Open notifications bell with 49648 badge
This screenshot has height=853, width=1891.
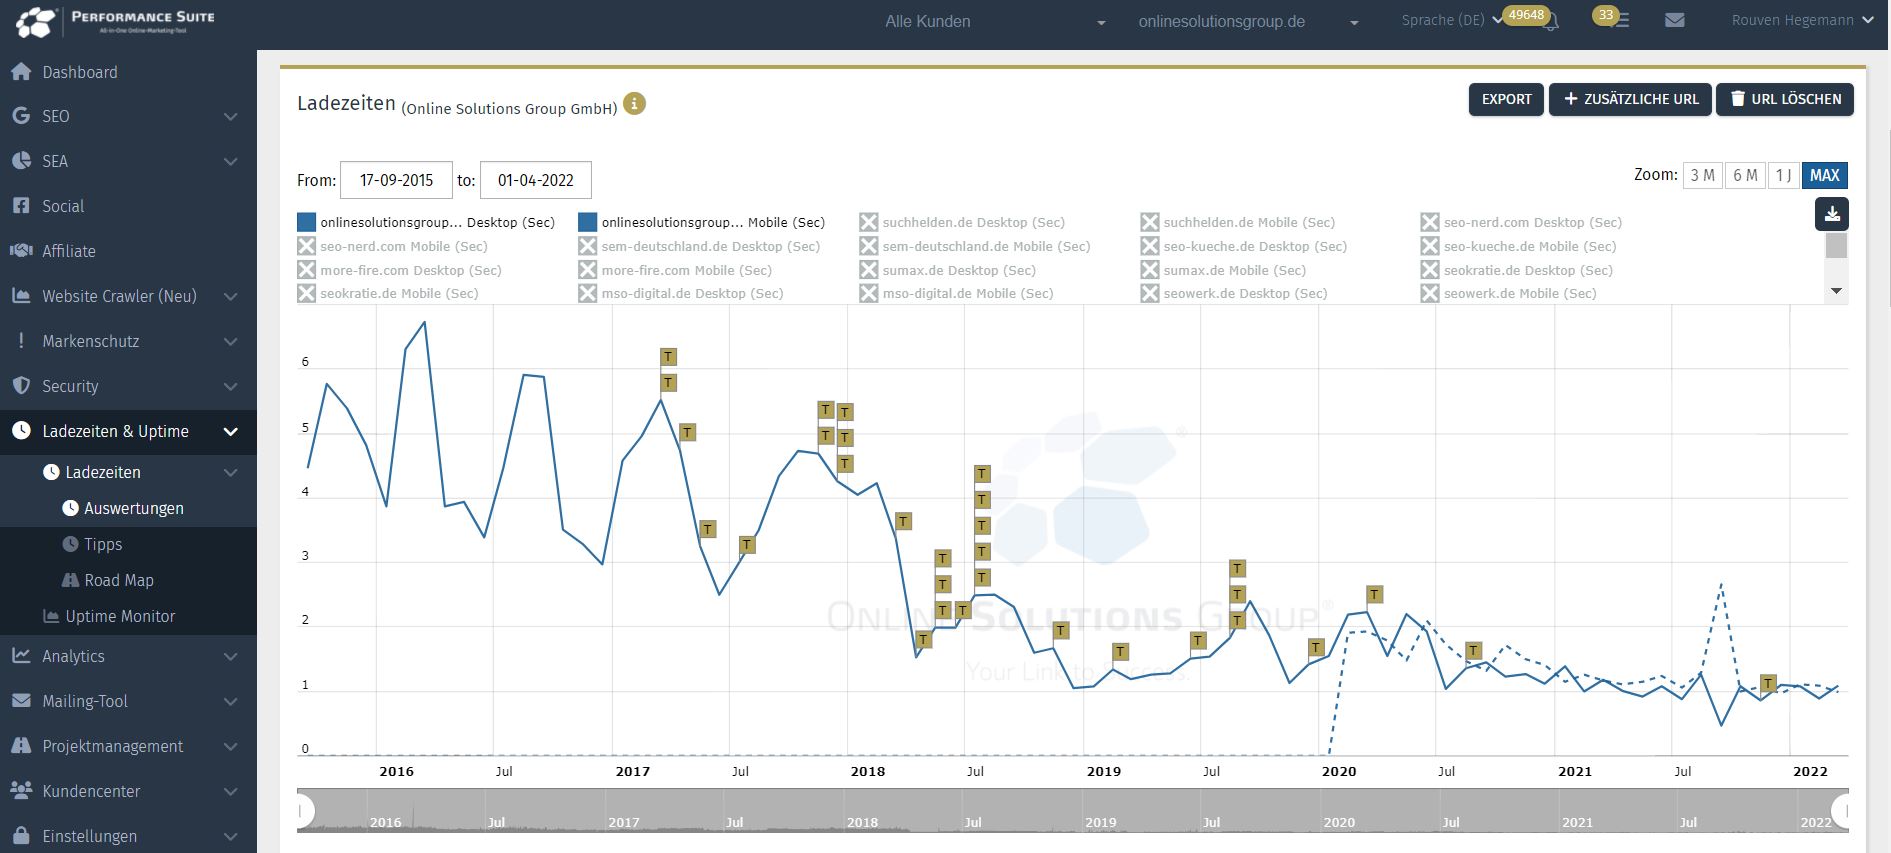click(1550, 21)
